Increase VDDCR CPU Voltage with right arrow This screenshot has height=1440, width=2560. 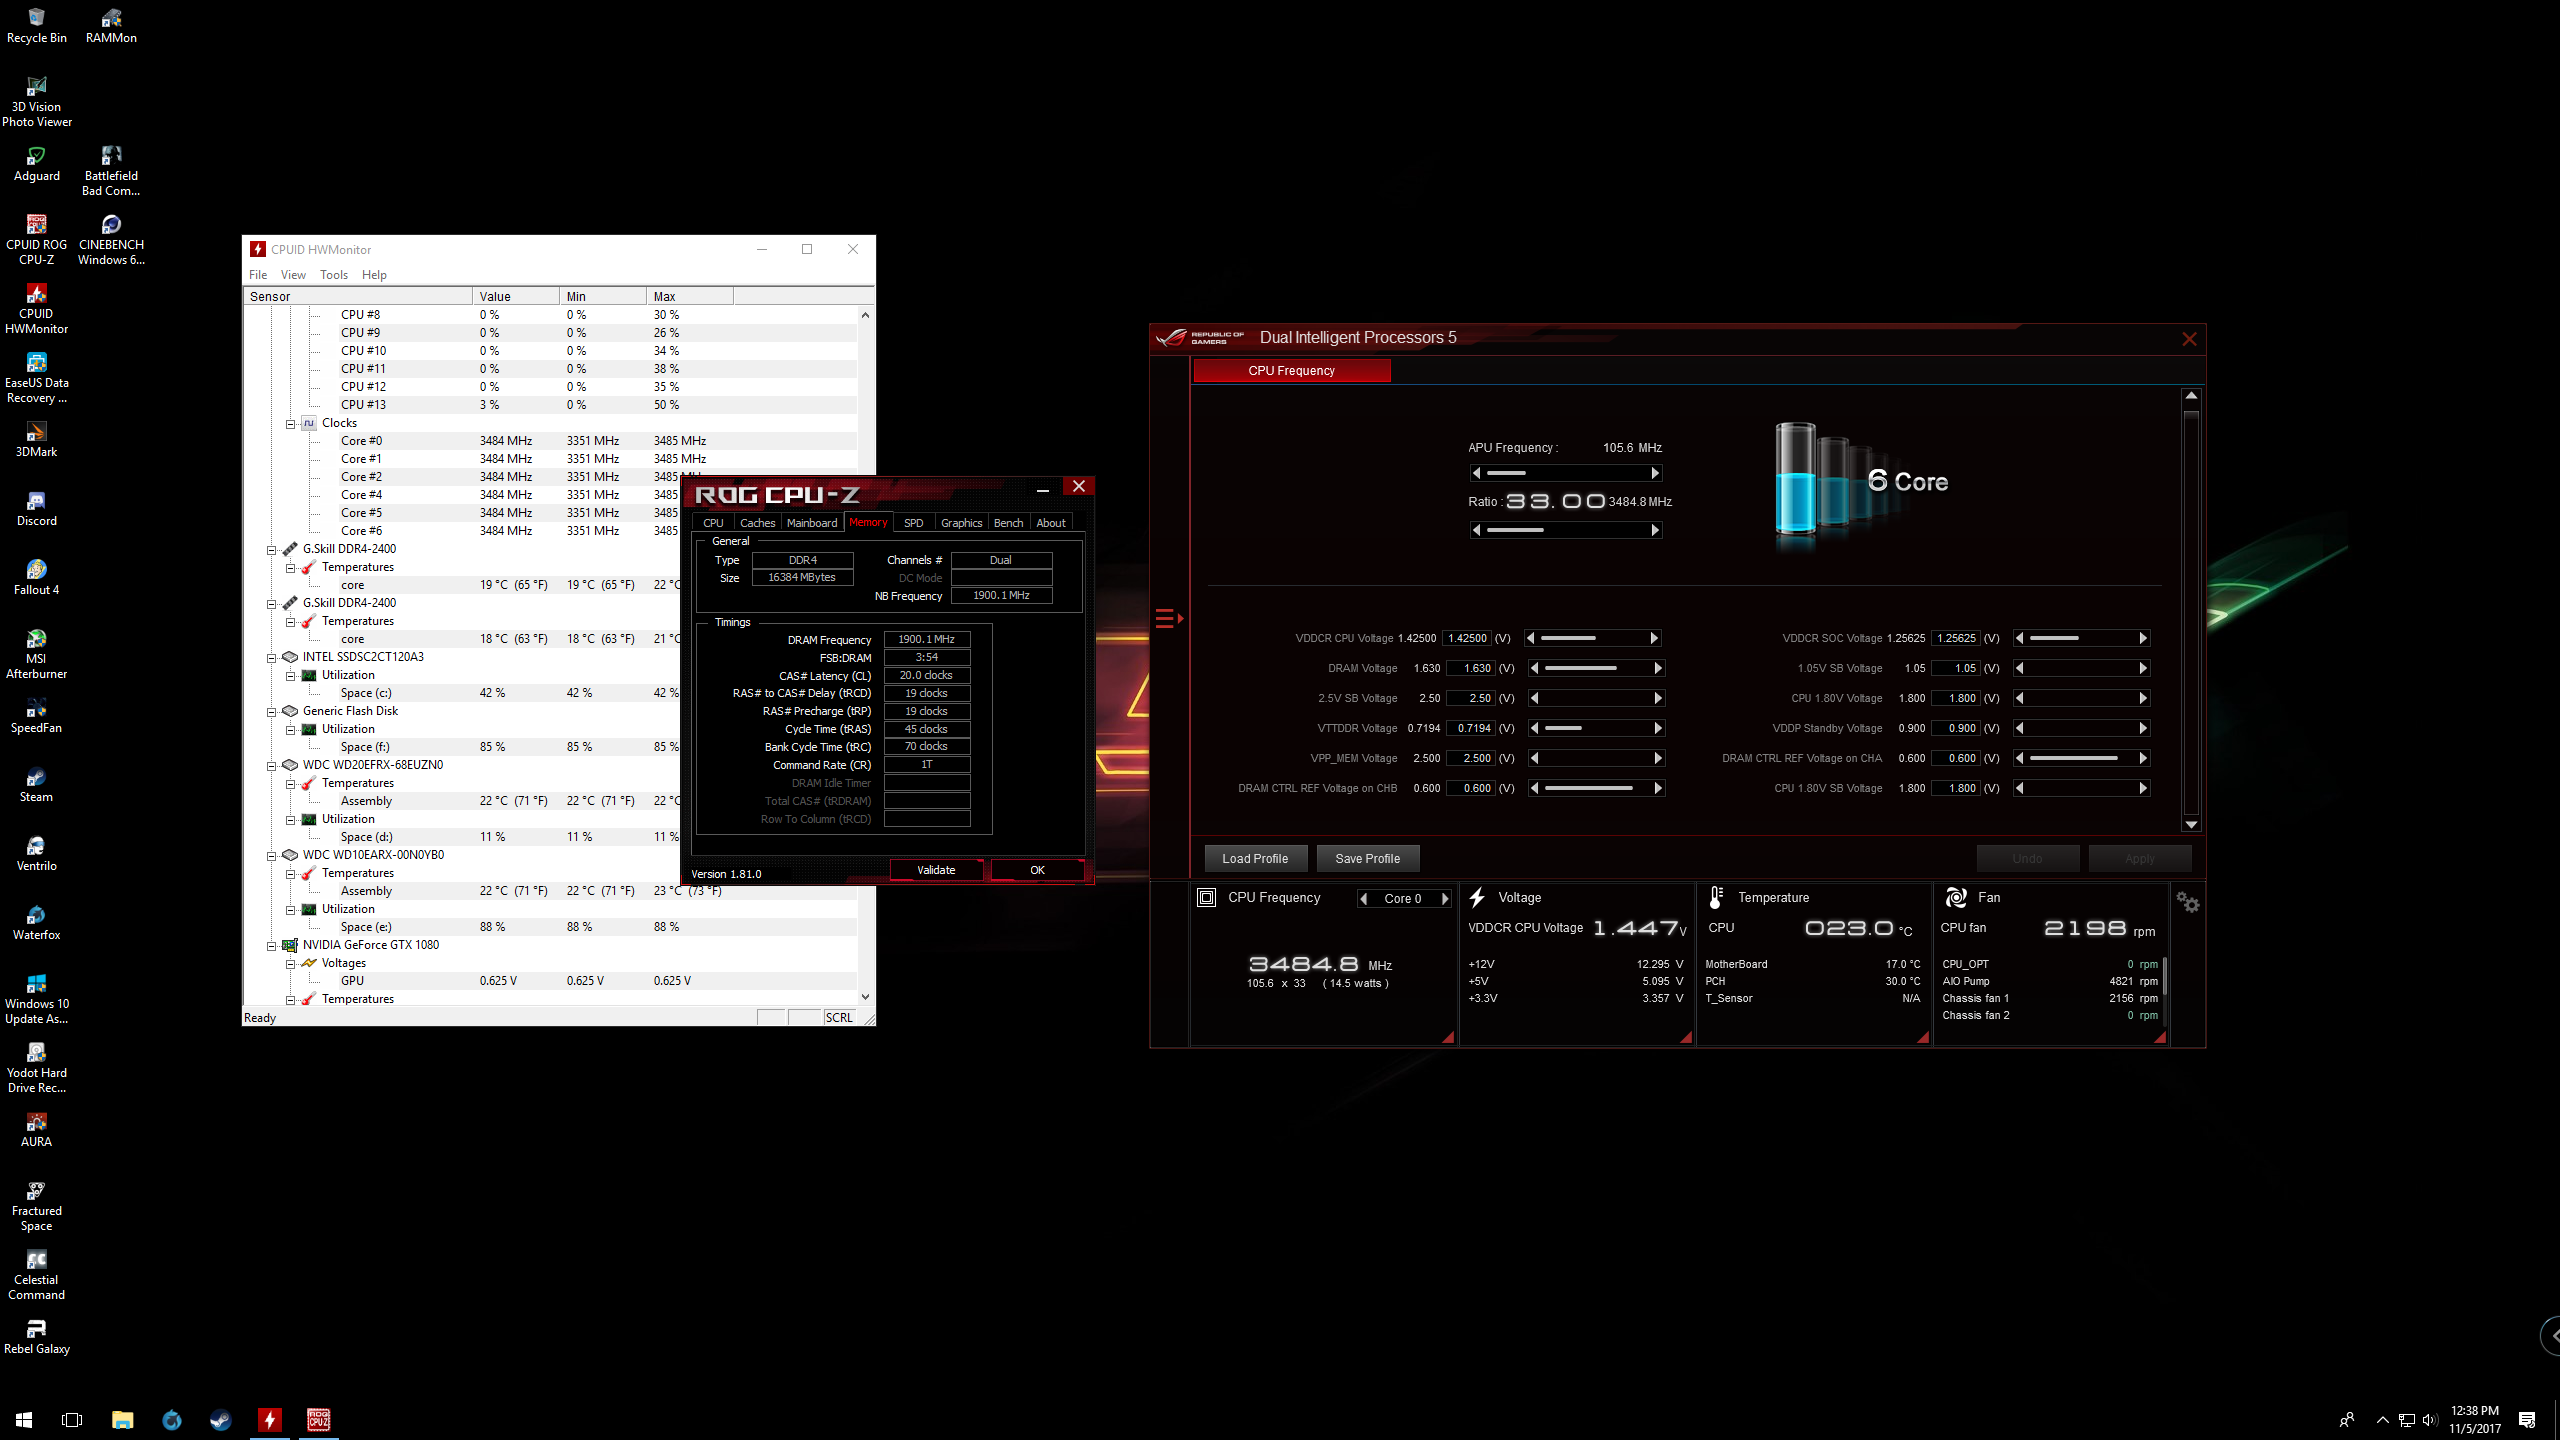coord(1654,638)
